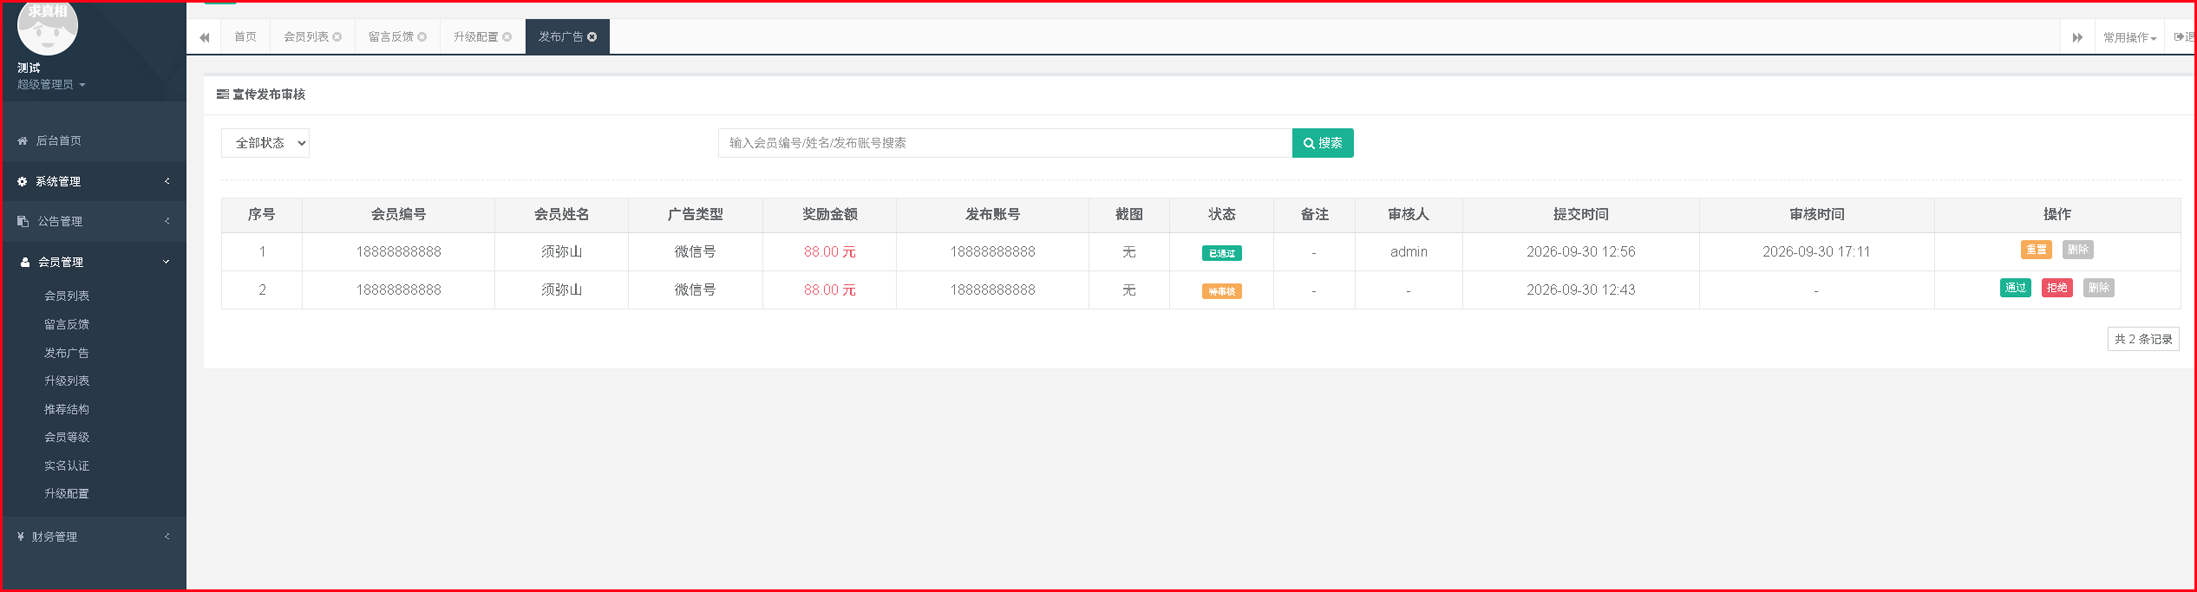Click the 会员编号 column header
The height and width of the screenshot is (592, 2197).
pos(398,214)
